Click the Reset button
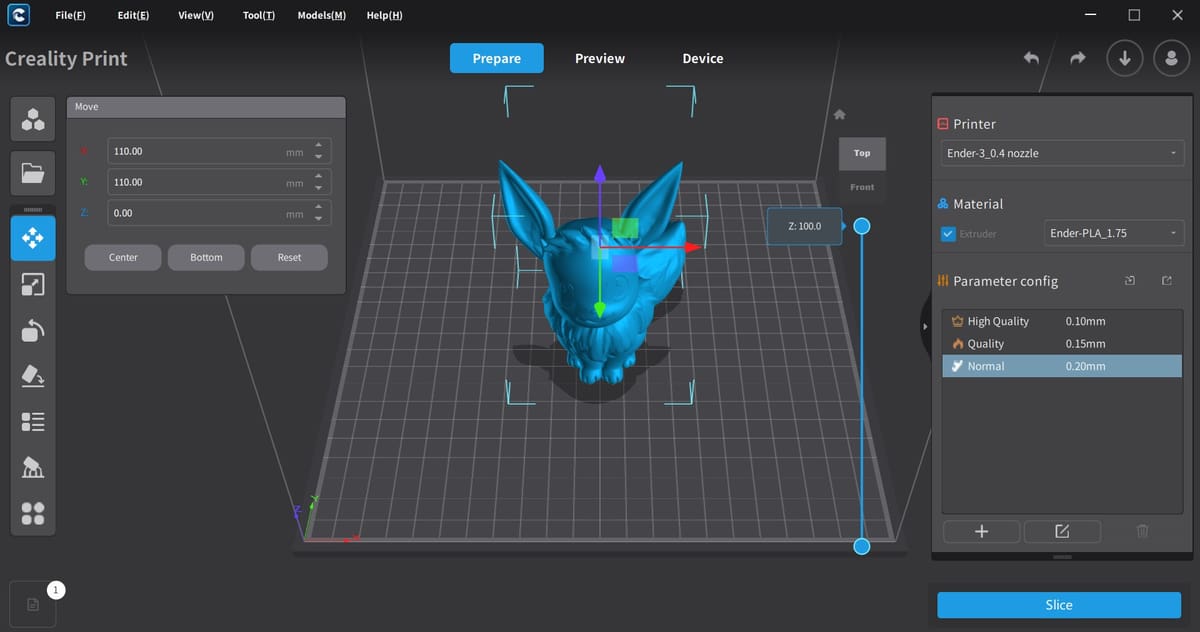 click(290, 257)
